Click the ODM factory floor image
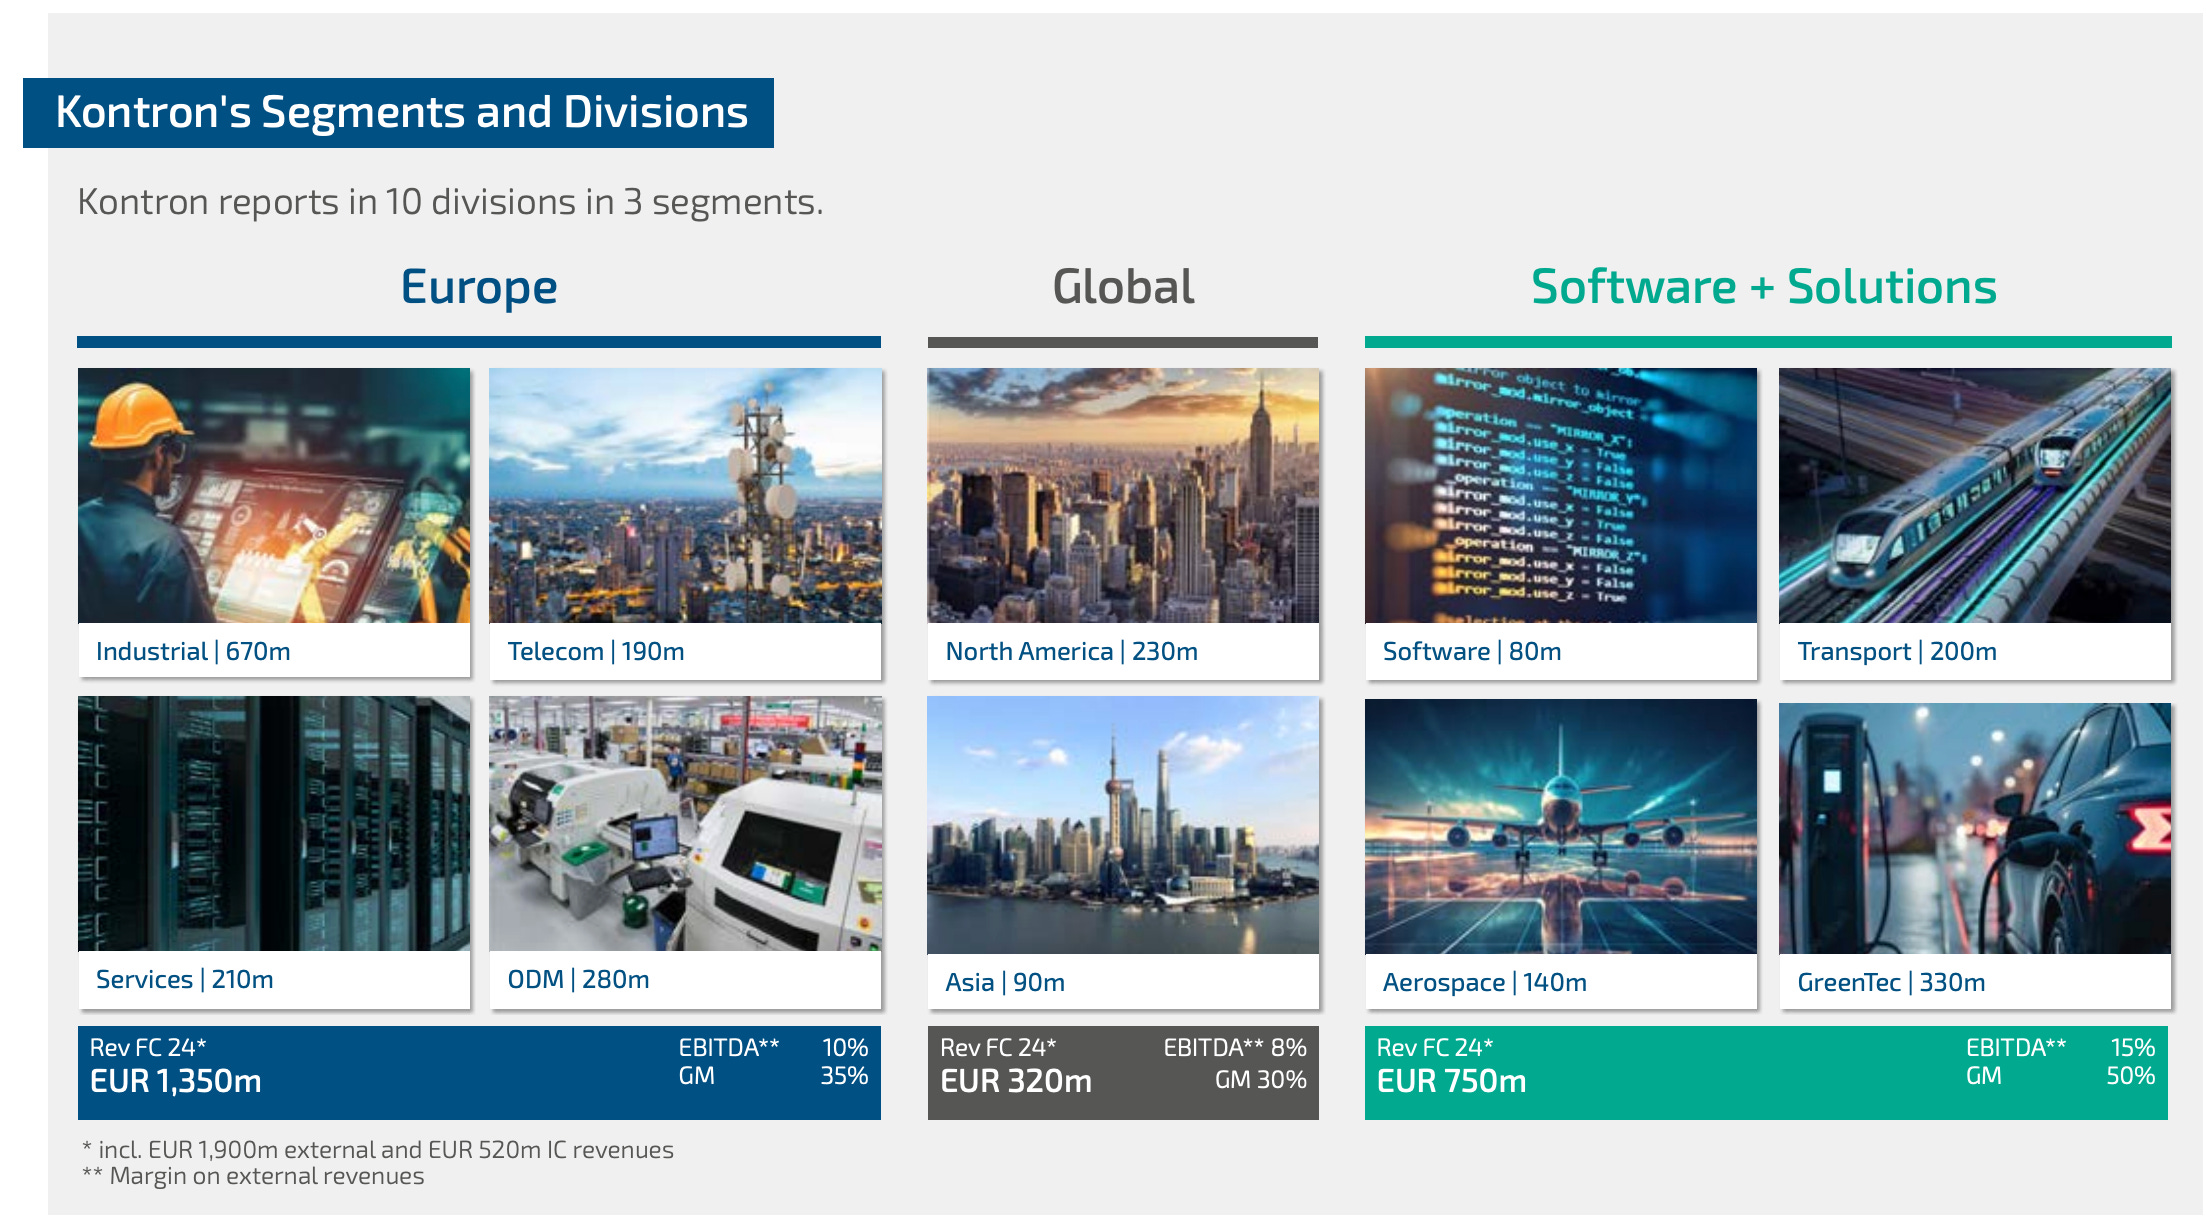The height and width of the screenshot is (1224, 2206). [685, 823]
